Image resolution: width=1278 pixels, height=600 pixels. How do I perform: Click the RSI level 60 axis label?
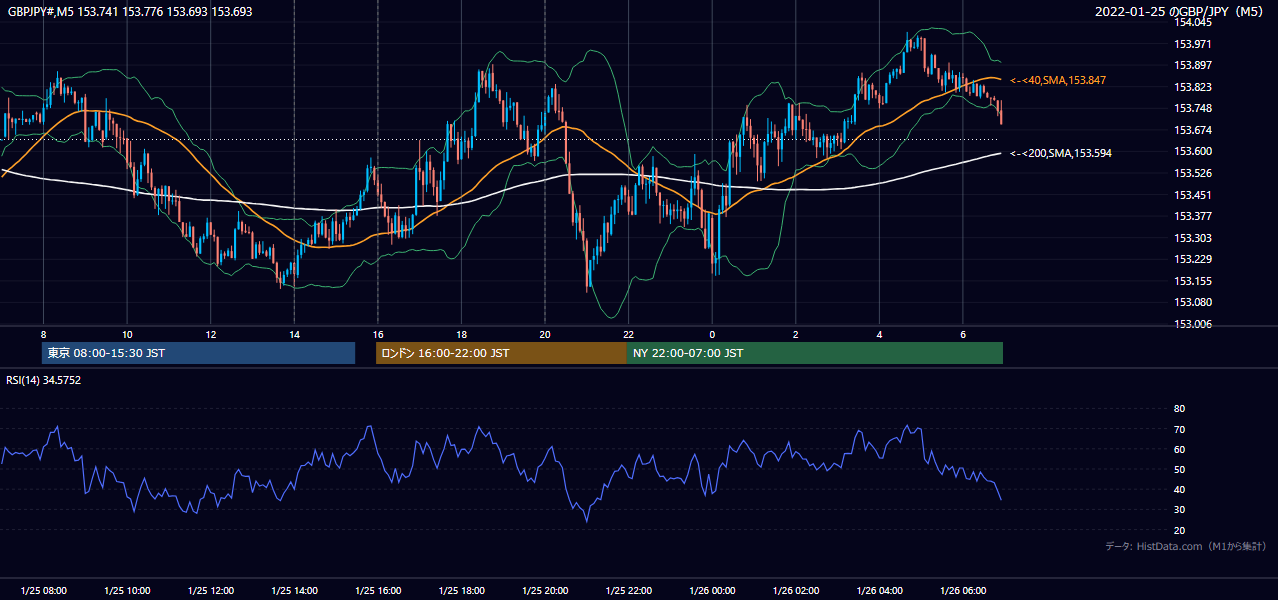[1179, 449]
